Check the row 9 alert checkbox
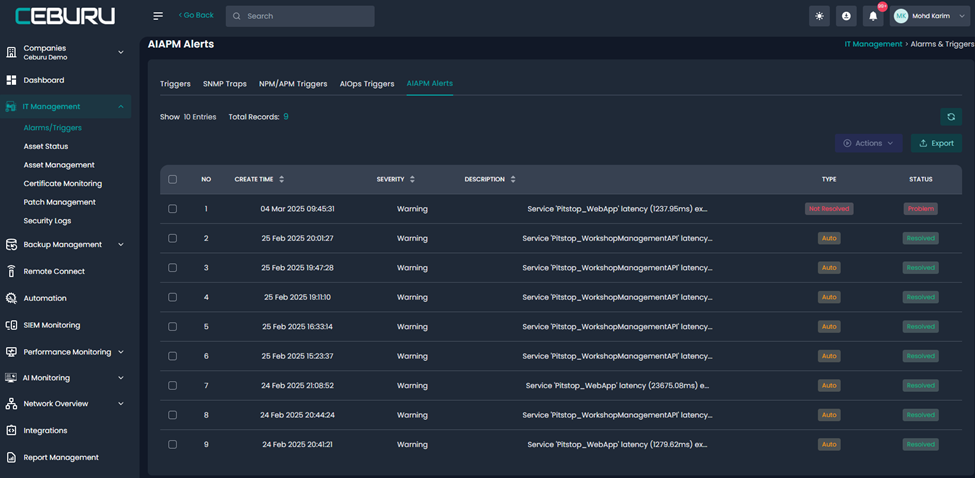 [172, 444]
